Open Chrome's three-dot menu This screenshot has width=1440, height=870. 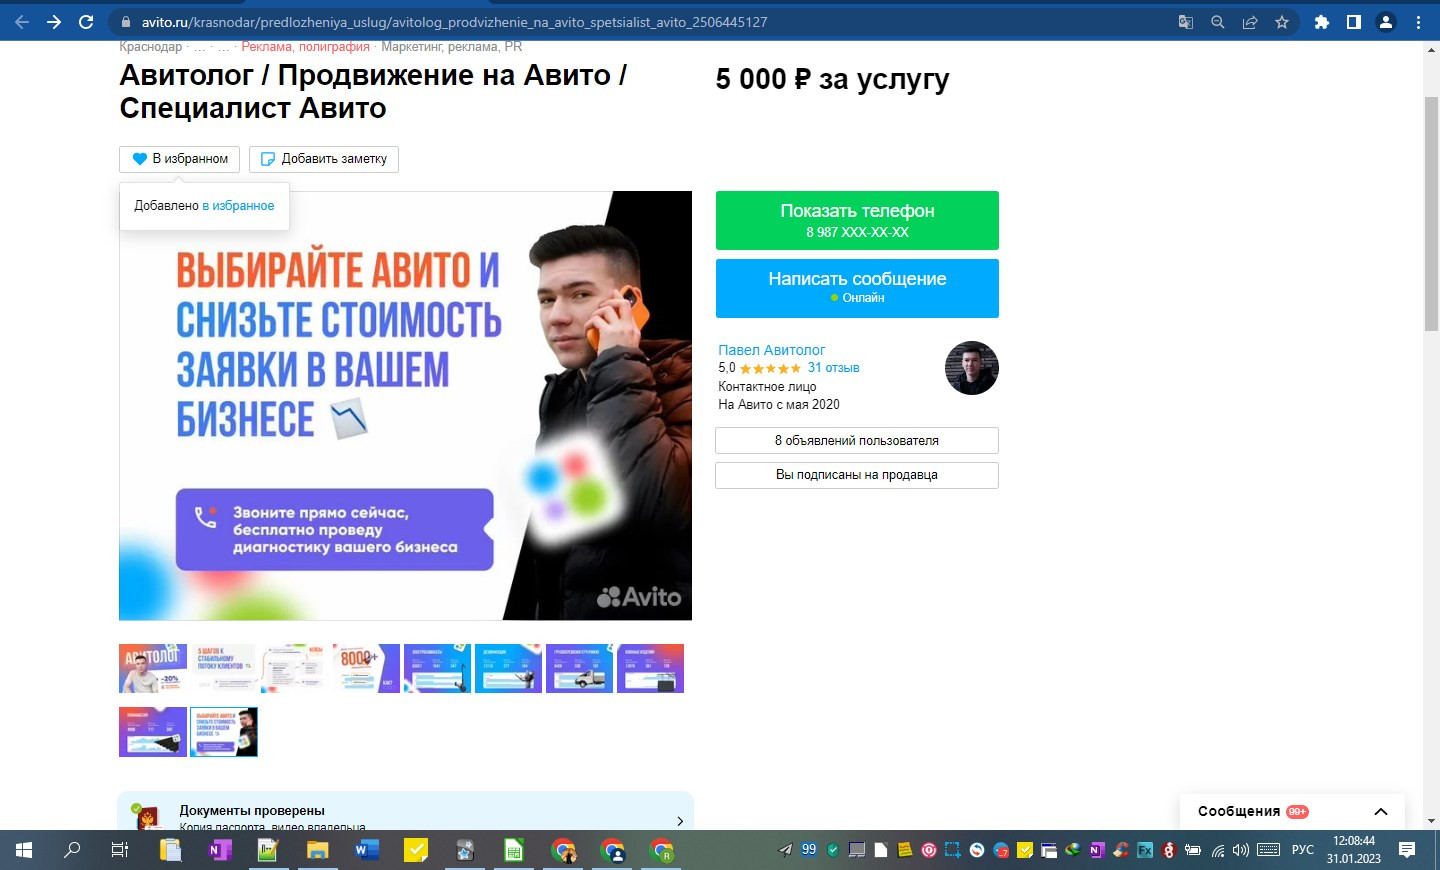tap(1418, 22)
